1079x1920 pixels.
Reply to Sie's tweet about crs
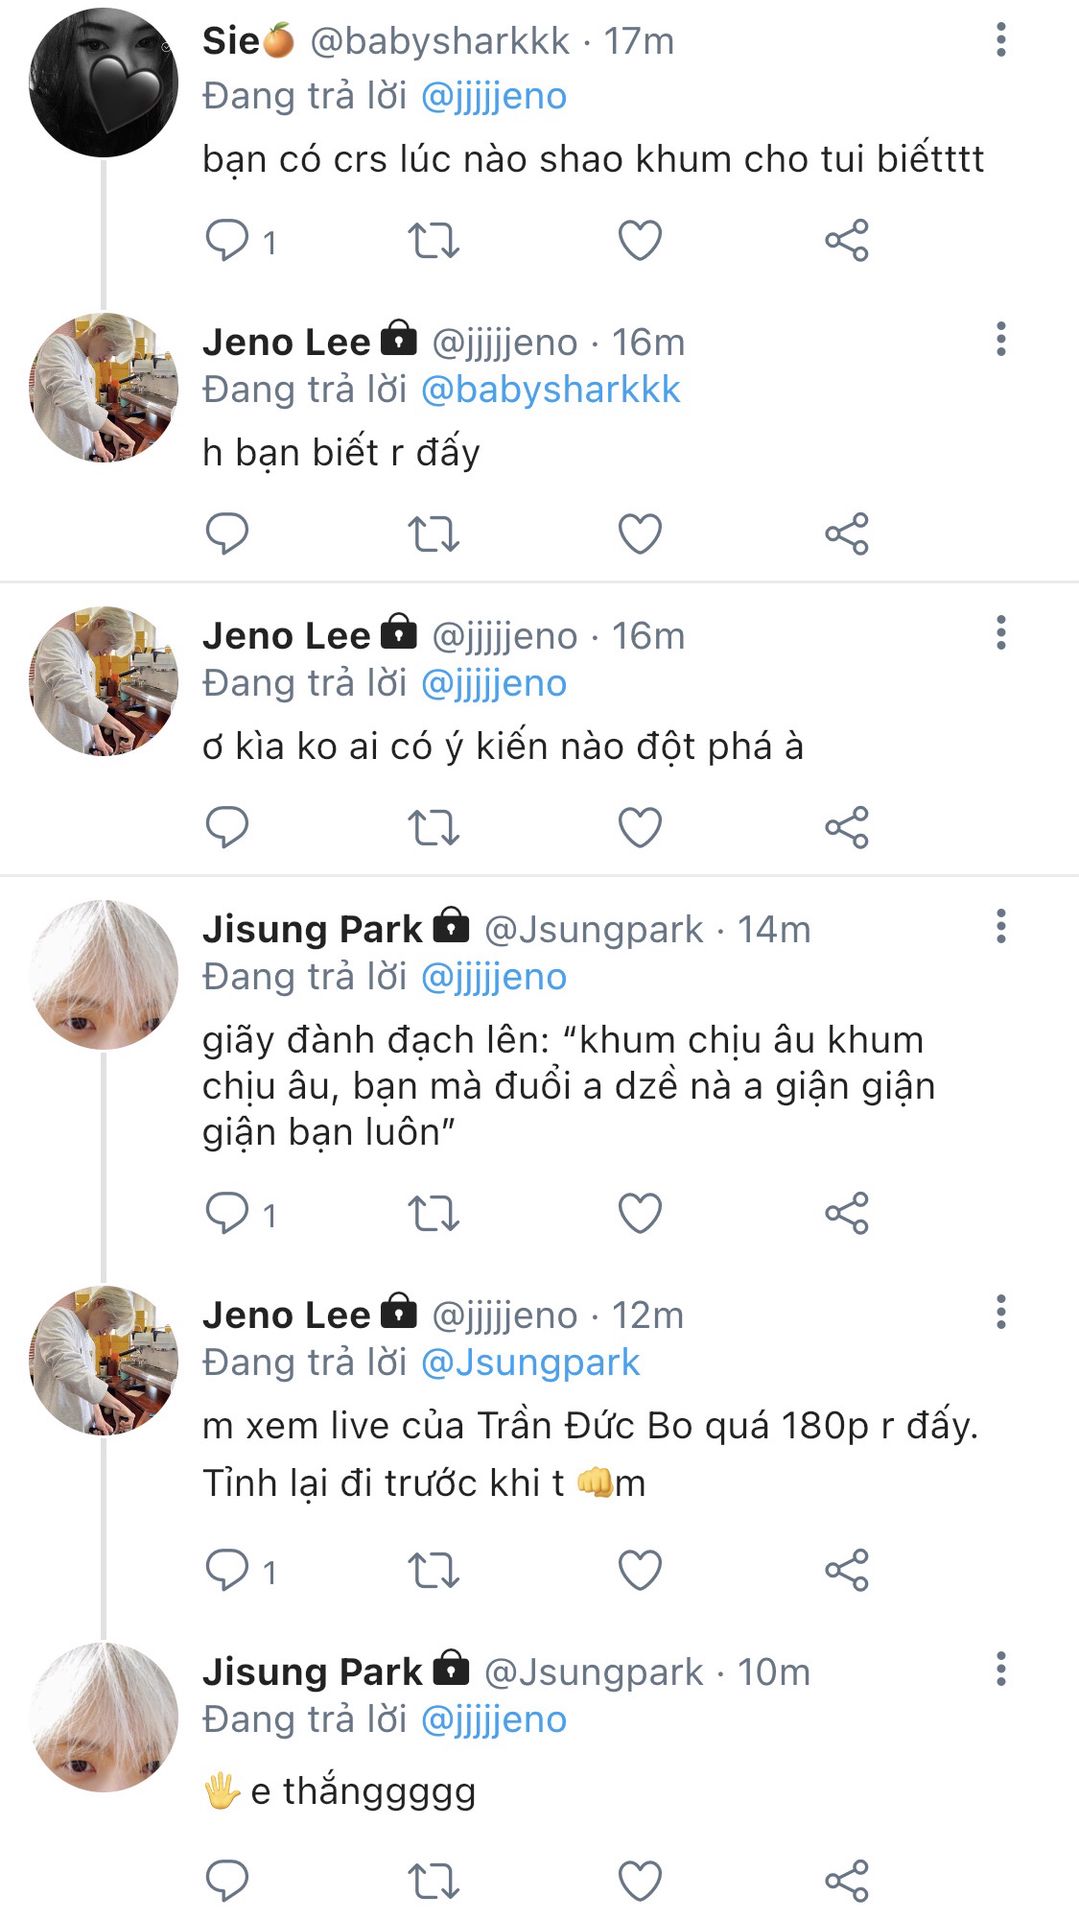(x=227, y=240)
